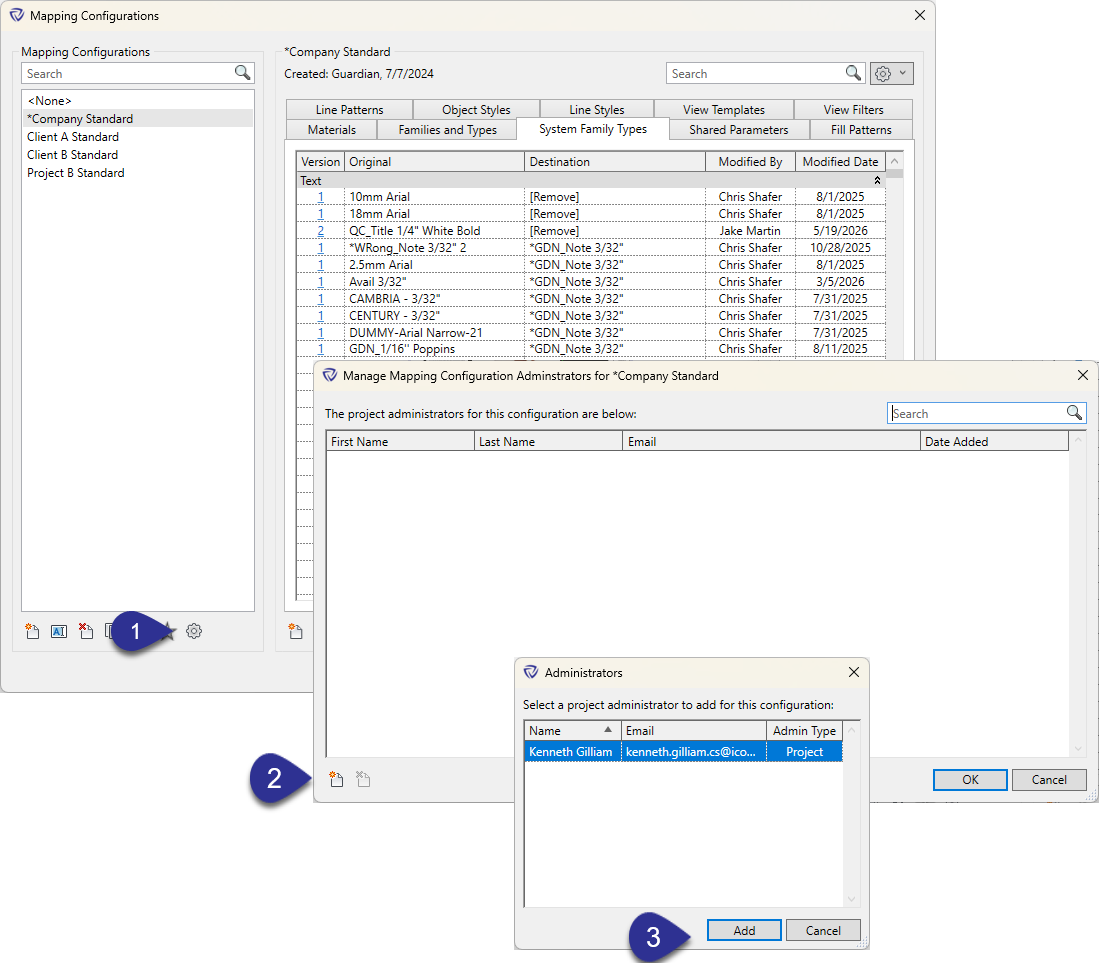1099x963 pixels.
Task: Sort by Name column in Administrators dialog
Action: [572, 730]
